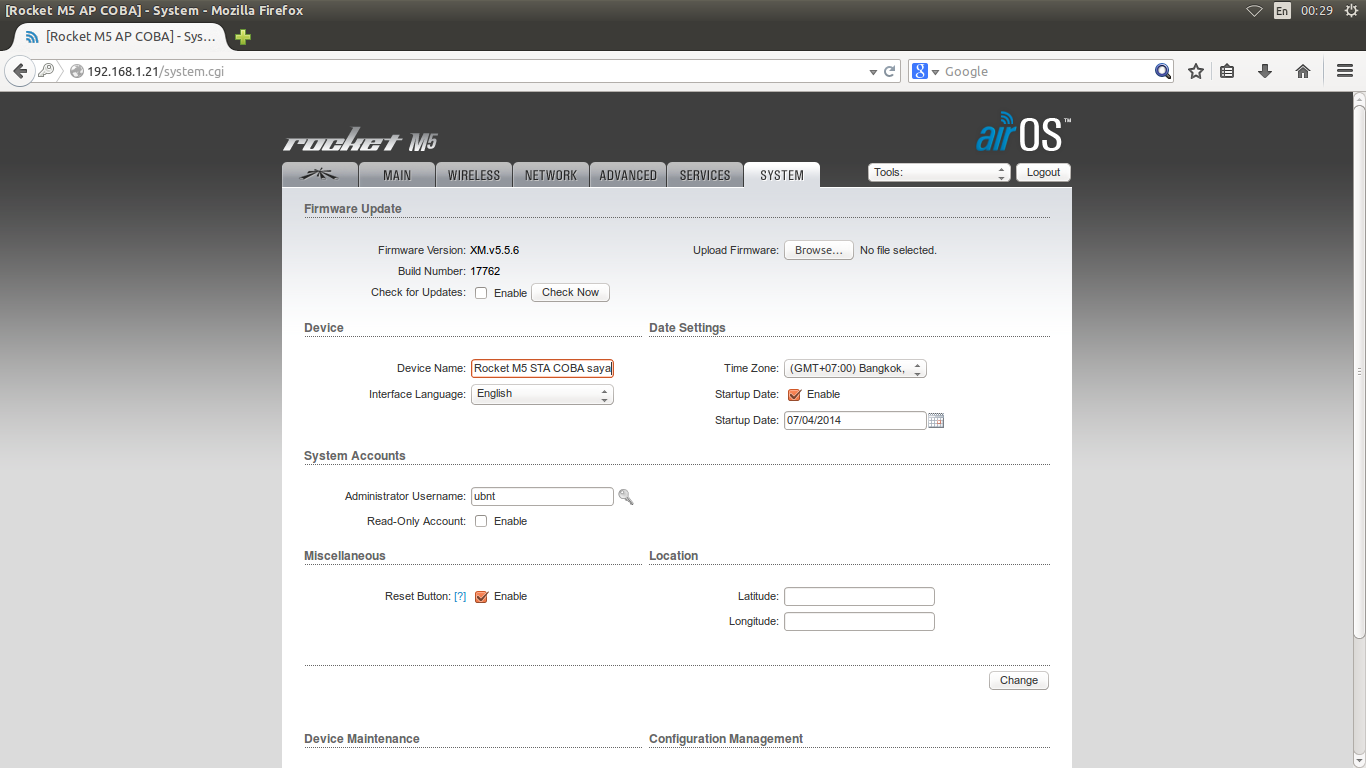
Task: Open the Firefox hamburger menu
Action: pos(1345,71)
